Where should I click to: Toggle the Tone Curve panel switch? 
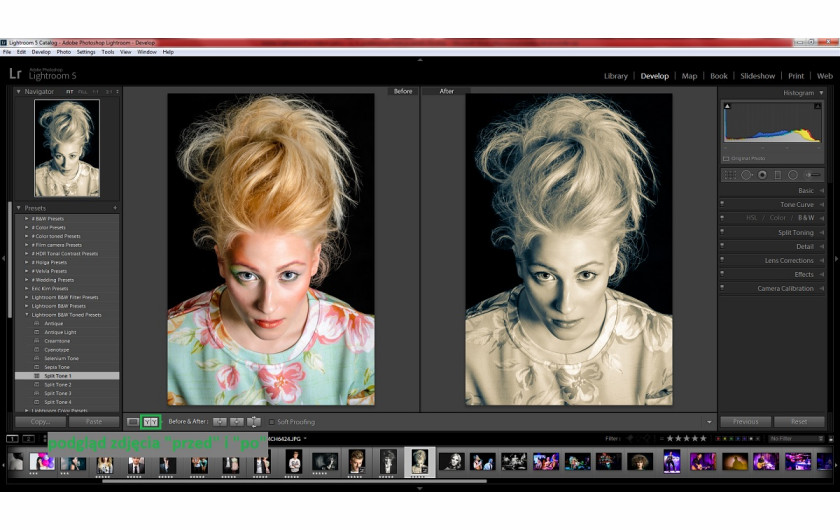pos(722,204)
